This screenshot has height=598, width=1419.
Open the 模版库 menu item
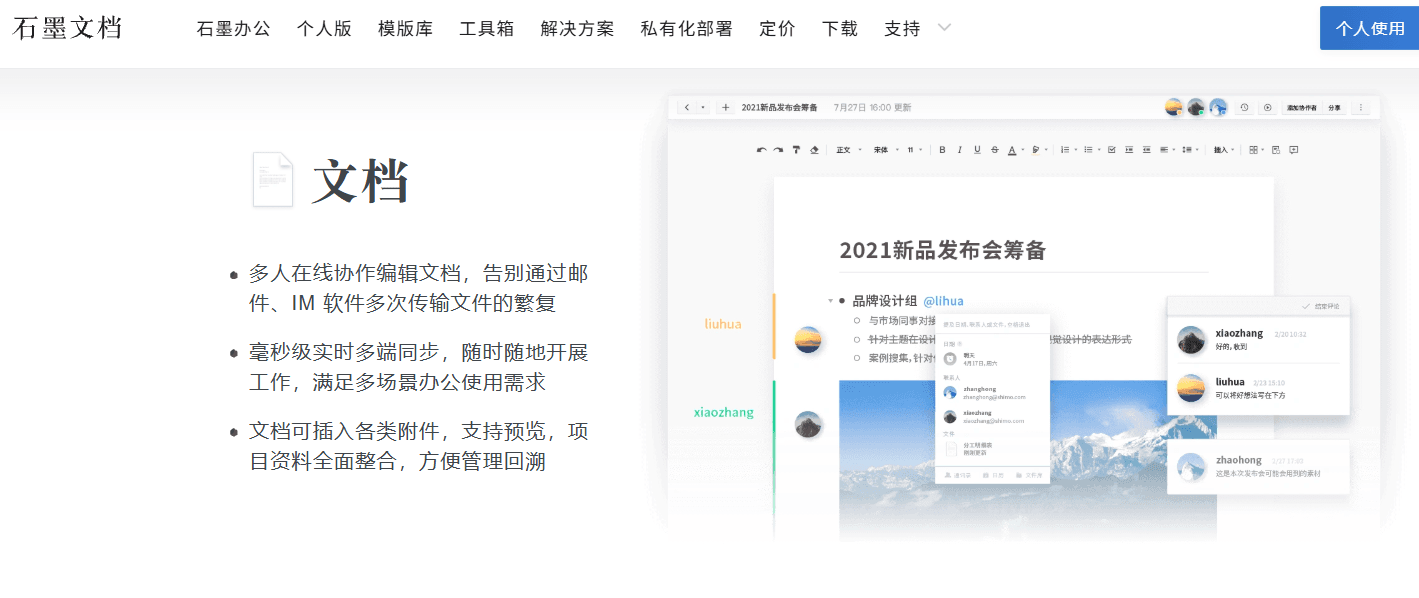pyautogui.click(x=405, y=28)
